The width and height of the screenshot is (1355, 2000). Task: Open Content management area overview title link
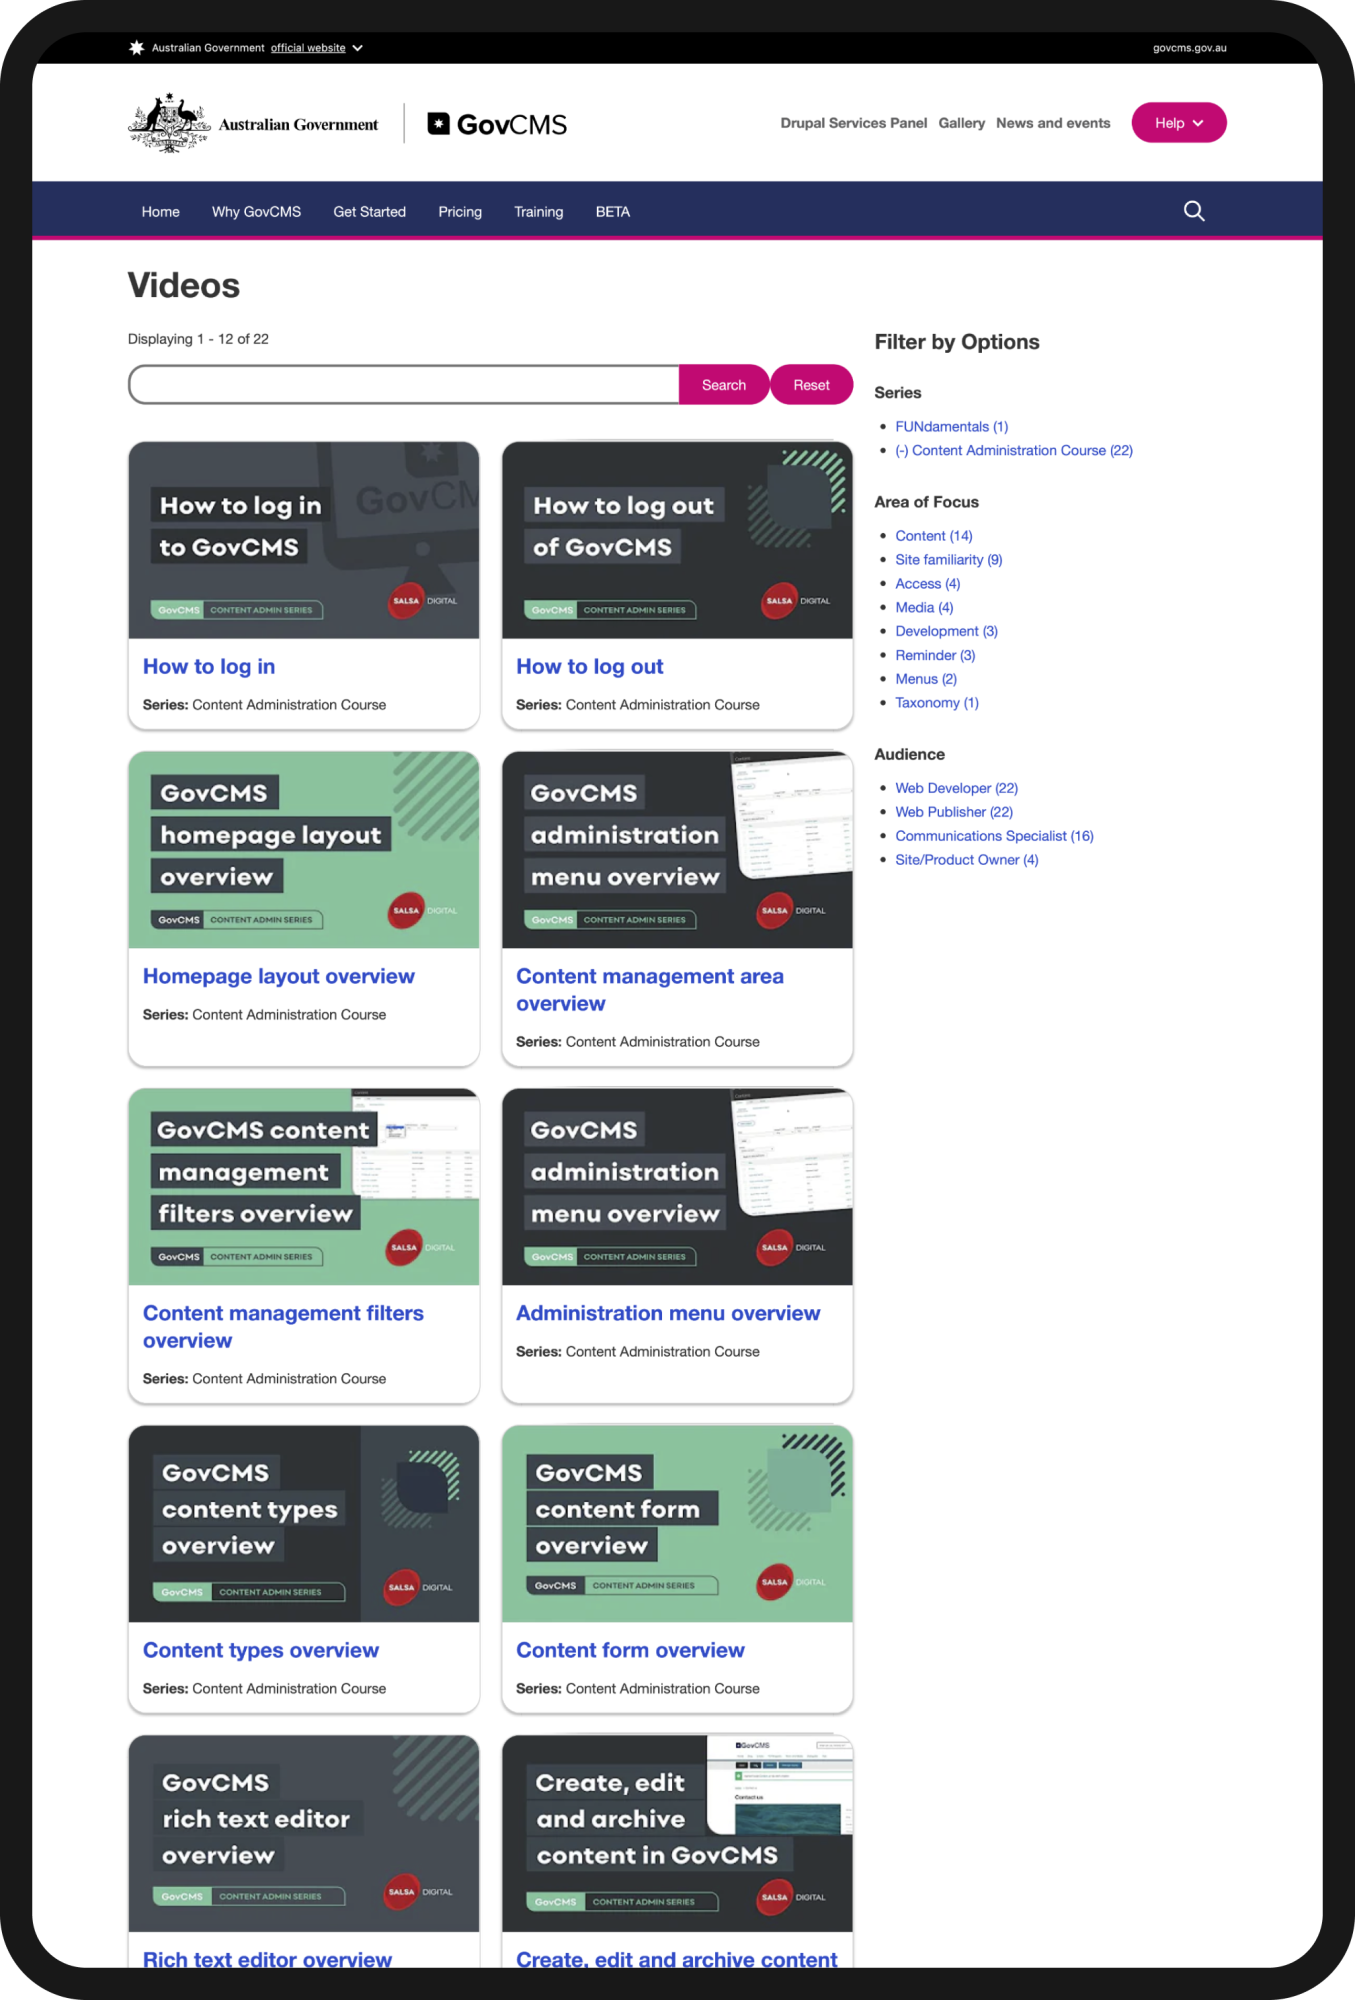tap(650, 990)
